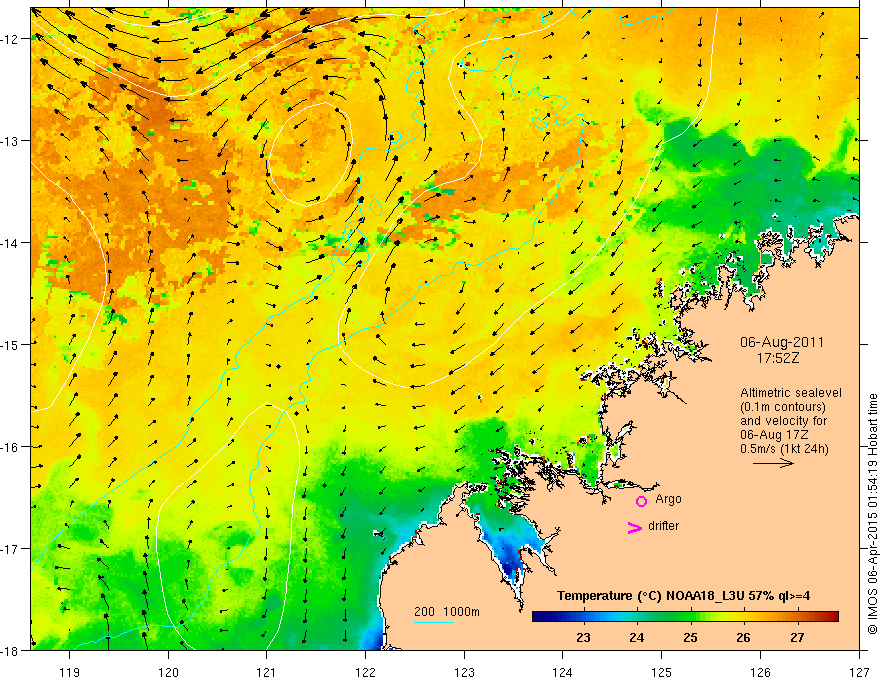Click the latitude label -13
This screenshot has width=880, height=680.
[11, 140]
